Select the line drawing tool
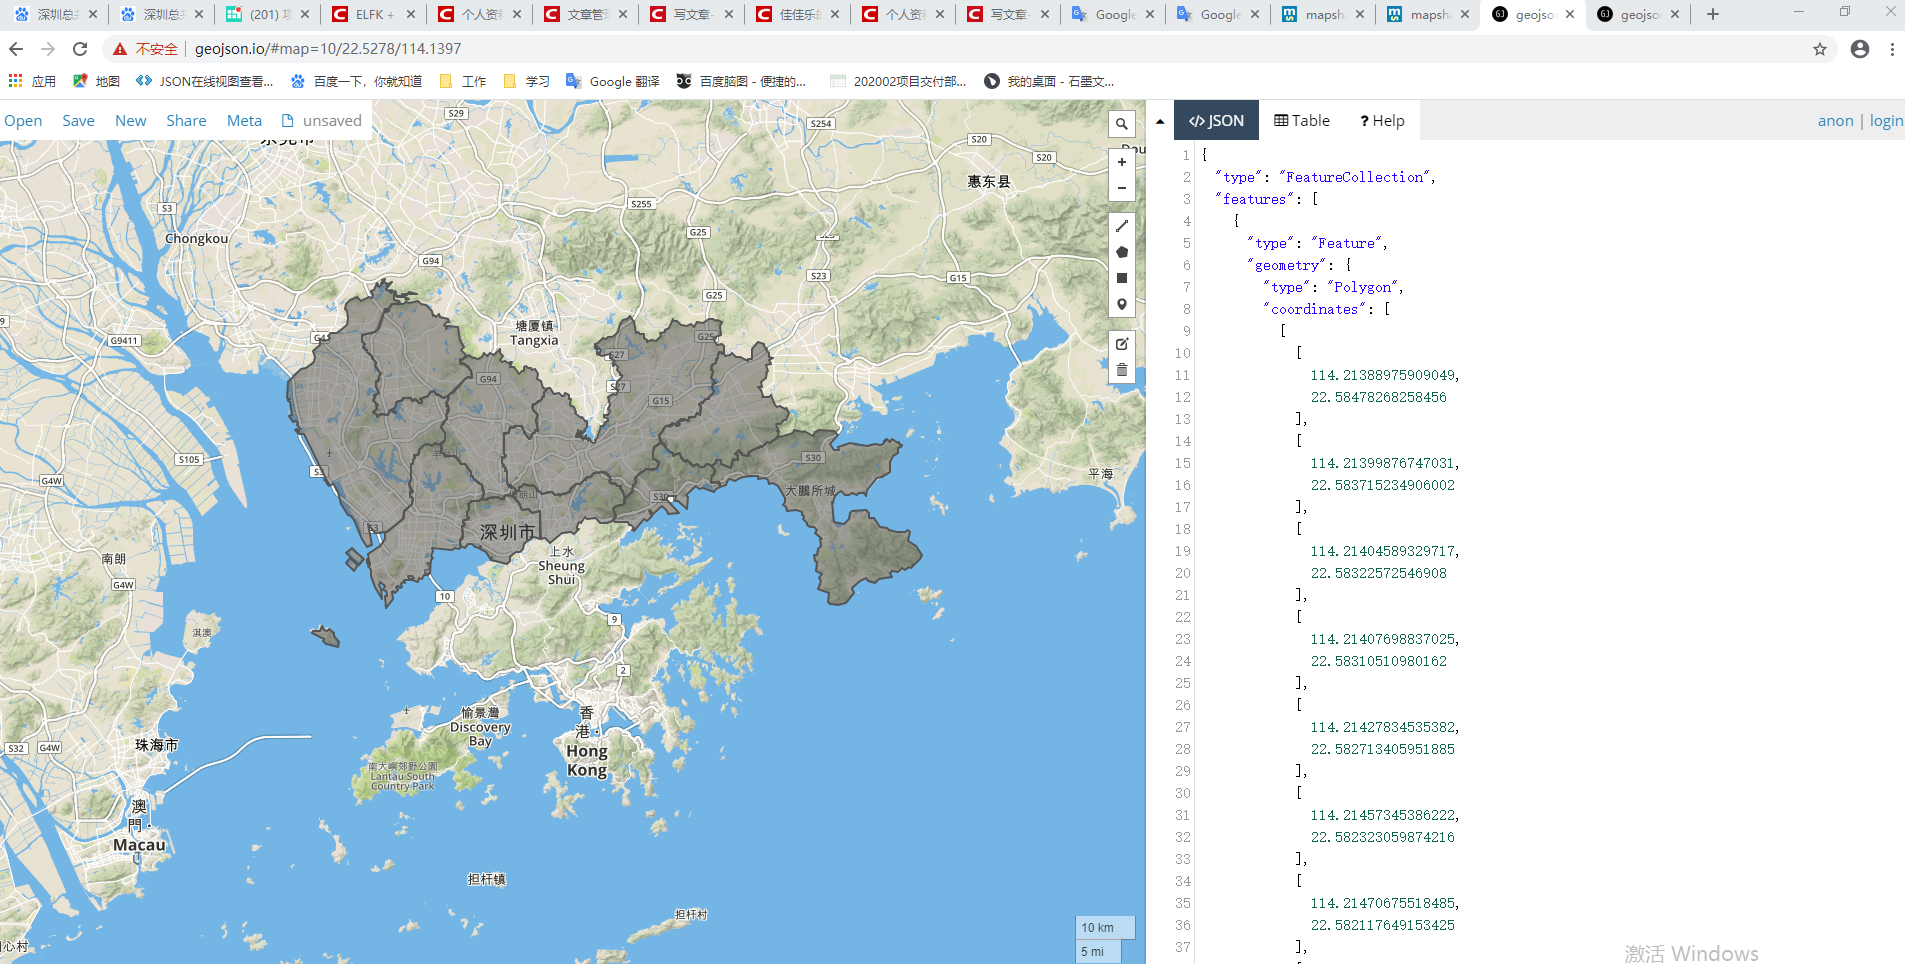This screenshot has height=964, width=1905. point(1121,226)
